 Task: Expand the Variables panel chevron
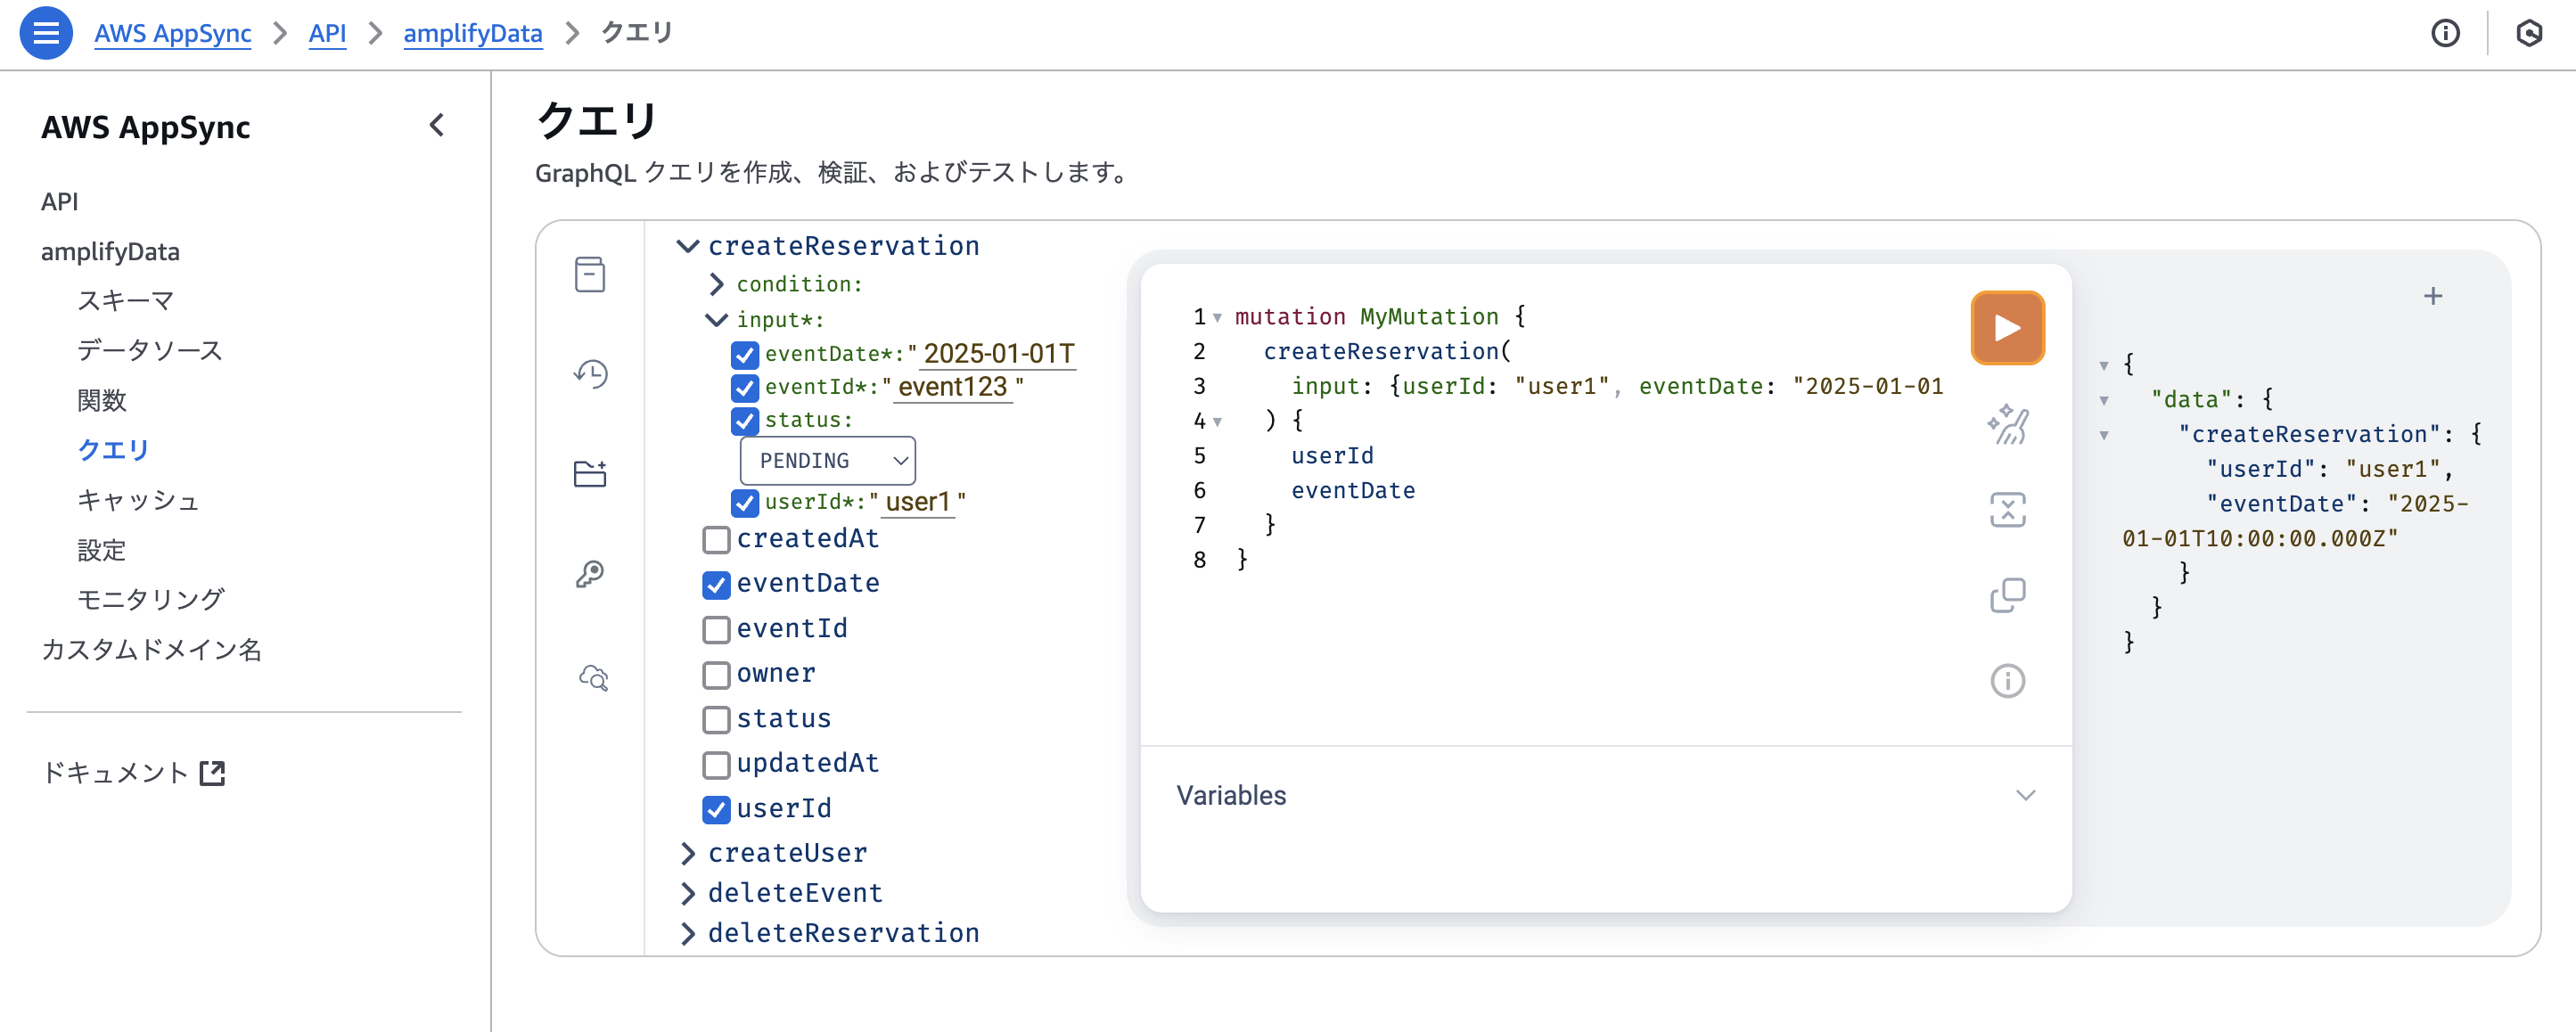[2025, 795]
